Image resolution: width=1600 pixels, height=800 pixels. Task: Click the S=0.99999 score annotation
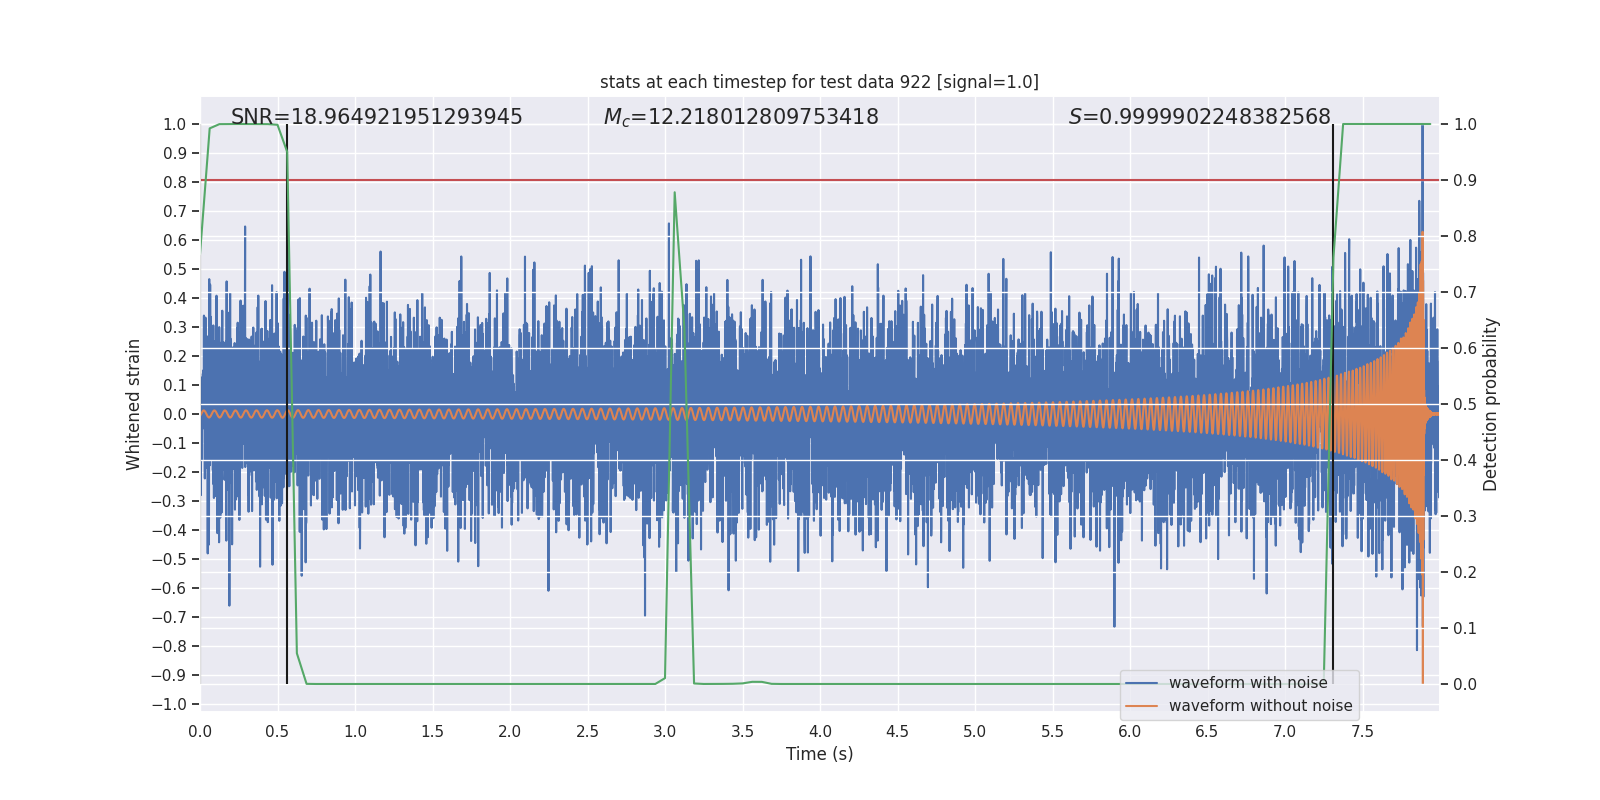click(x=1199, y=117)
